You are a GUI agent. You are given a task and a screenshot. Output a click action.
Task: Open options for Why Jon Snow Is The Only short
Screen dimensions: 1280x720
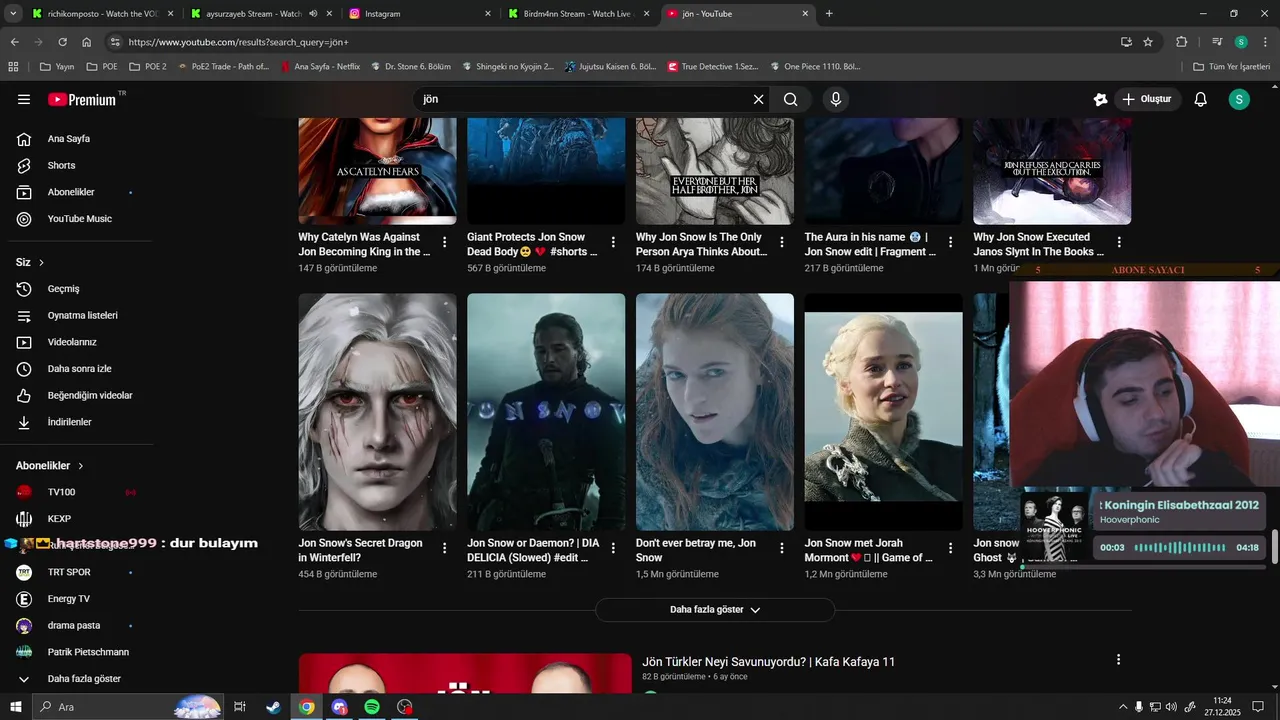click(x=782, y=242)
